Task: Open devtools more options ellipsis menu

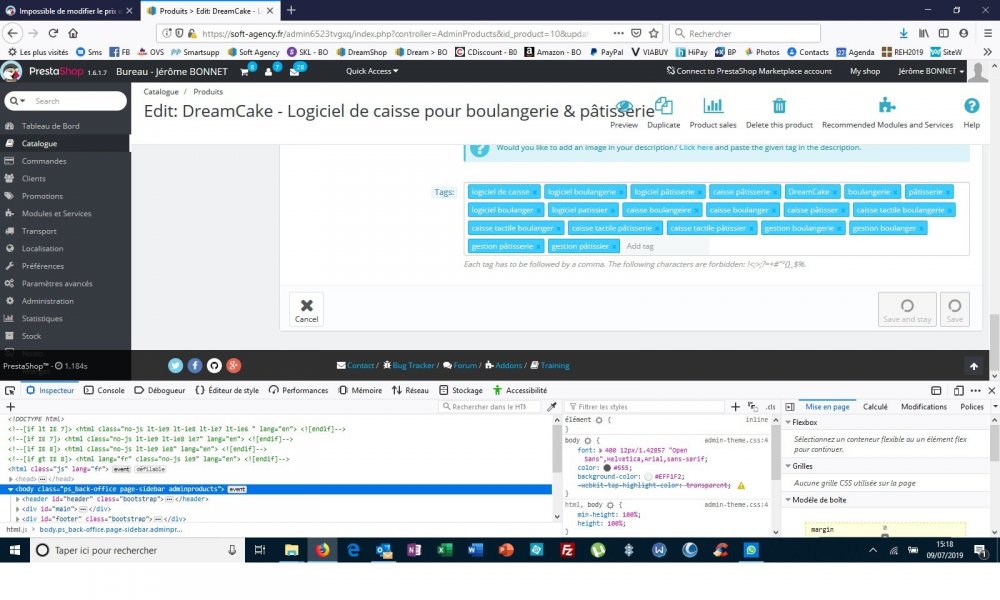Action: (975, 390)
